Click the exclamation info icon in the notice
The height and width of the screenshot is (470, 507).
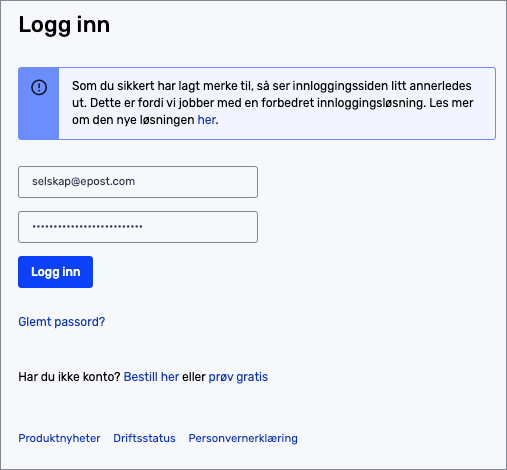coord(39,88)
